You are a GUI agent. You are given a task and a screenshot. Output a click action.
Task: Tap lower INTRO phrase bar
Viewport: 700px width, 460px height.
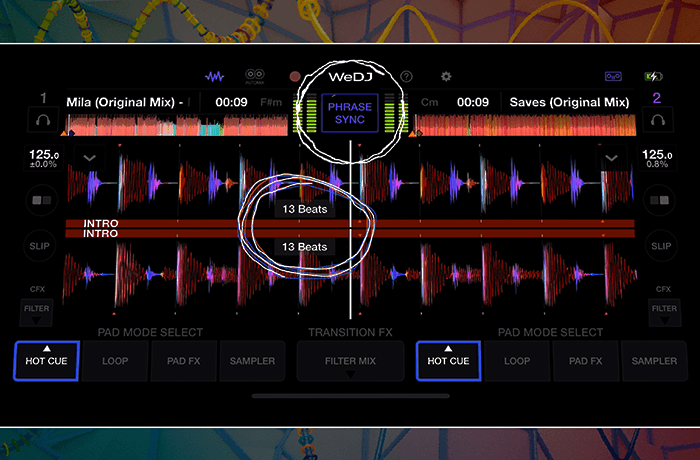[x=350, y=233]
